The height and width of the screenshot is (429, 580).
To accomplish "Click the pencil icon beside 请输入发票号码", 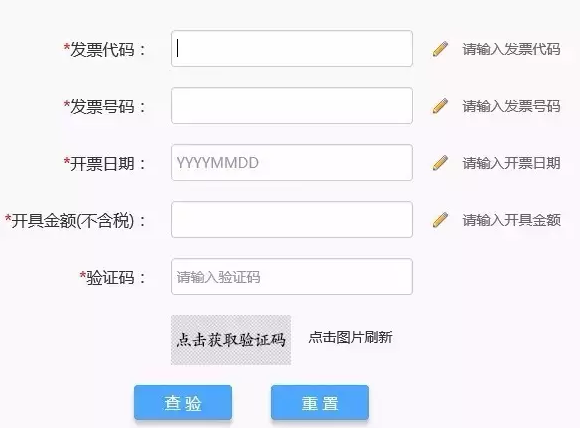I will pos(440,106).
